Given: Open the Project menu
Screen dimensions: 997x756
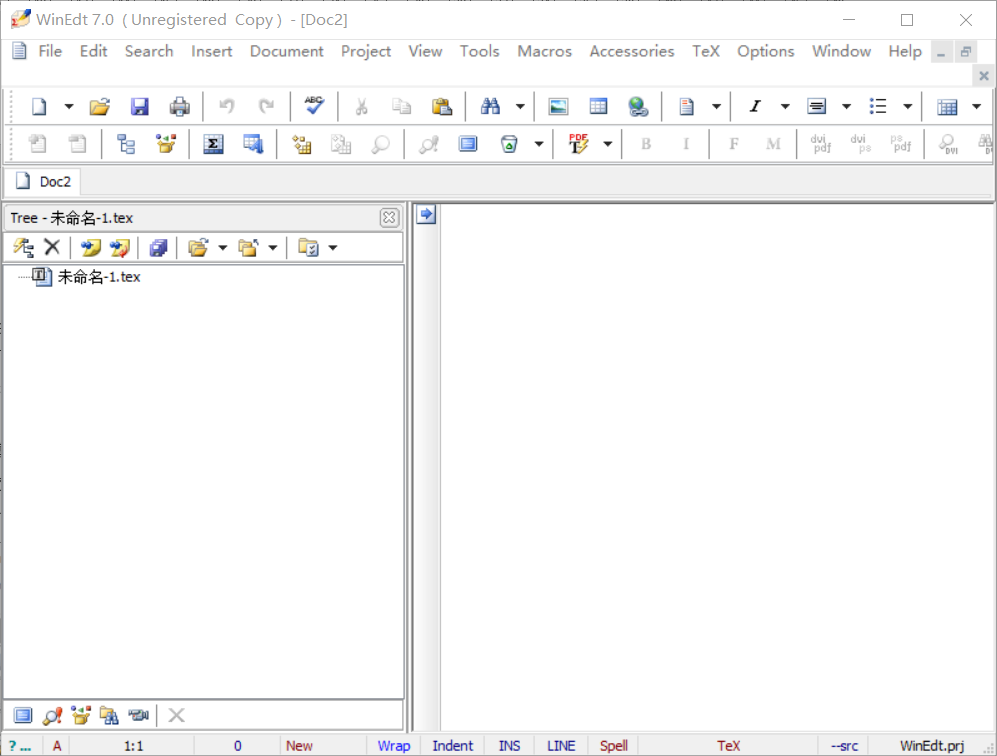Looking at the screenshot, I should point(366,51).
